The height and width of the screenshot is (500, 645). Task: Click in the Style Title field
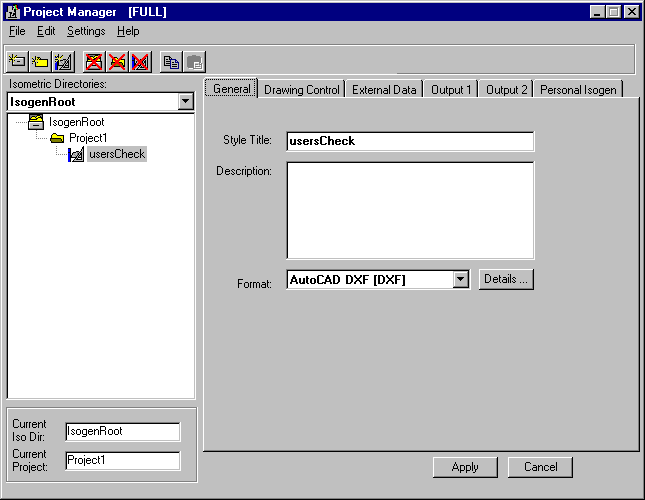410,141
